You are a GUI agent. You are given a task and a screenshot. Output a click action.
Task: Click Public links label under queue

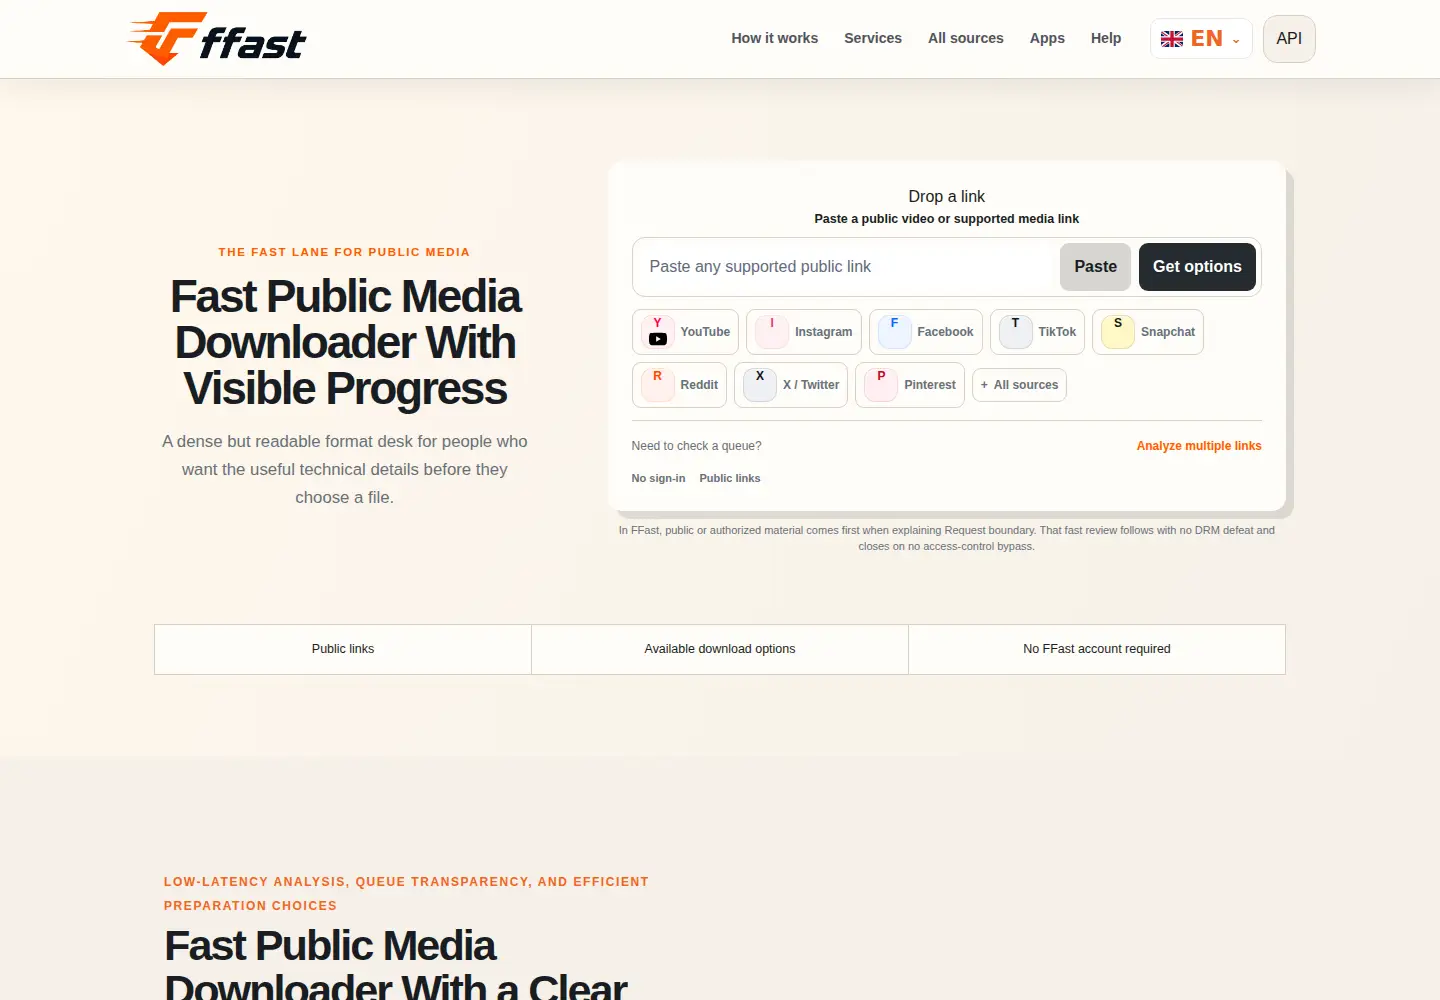point(730,478)
